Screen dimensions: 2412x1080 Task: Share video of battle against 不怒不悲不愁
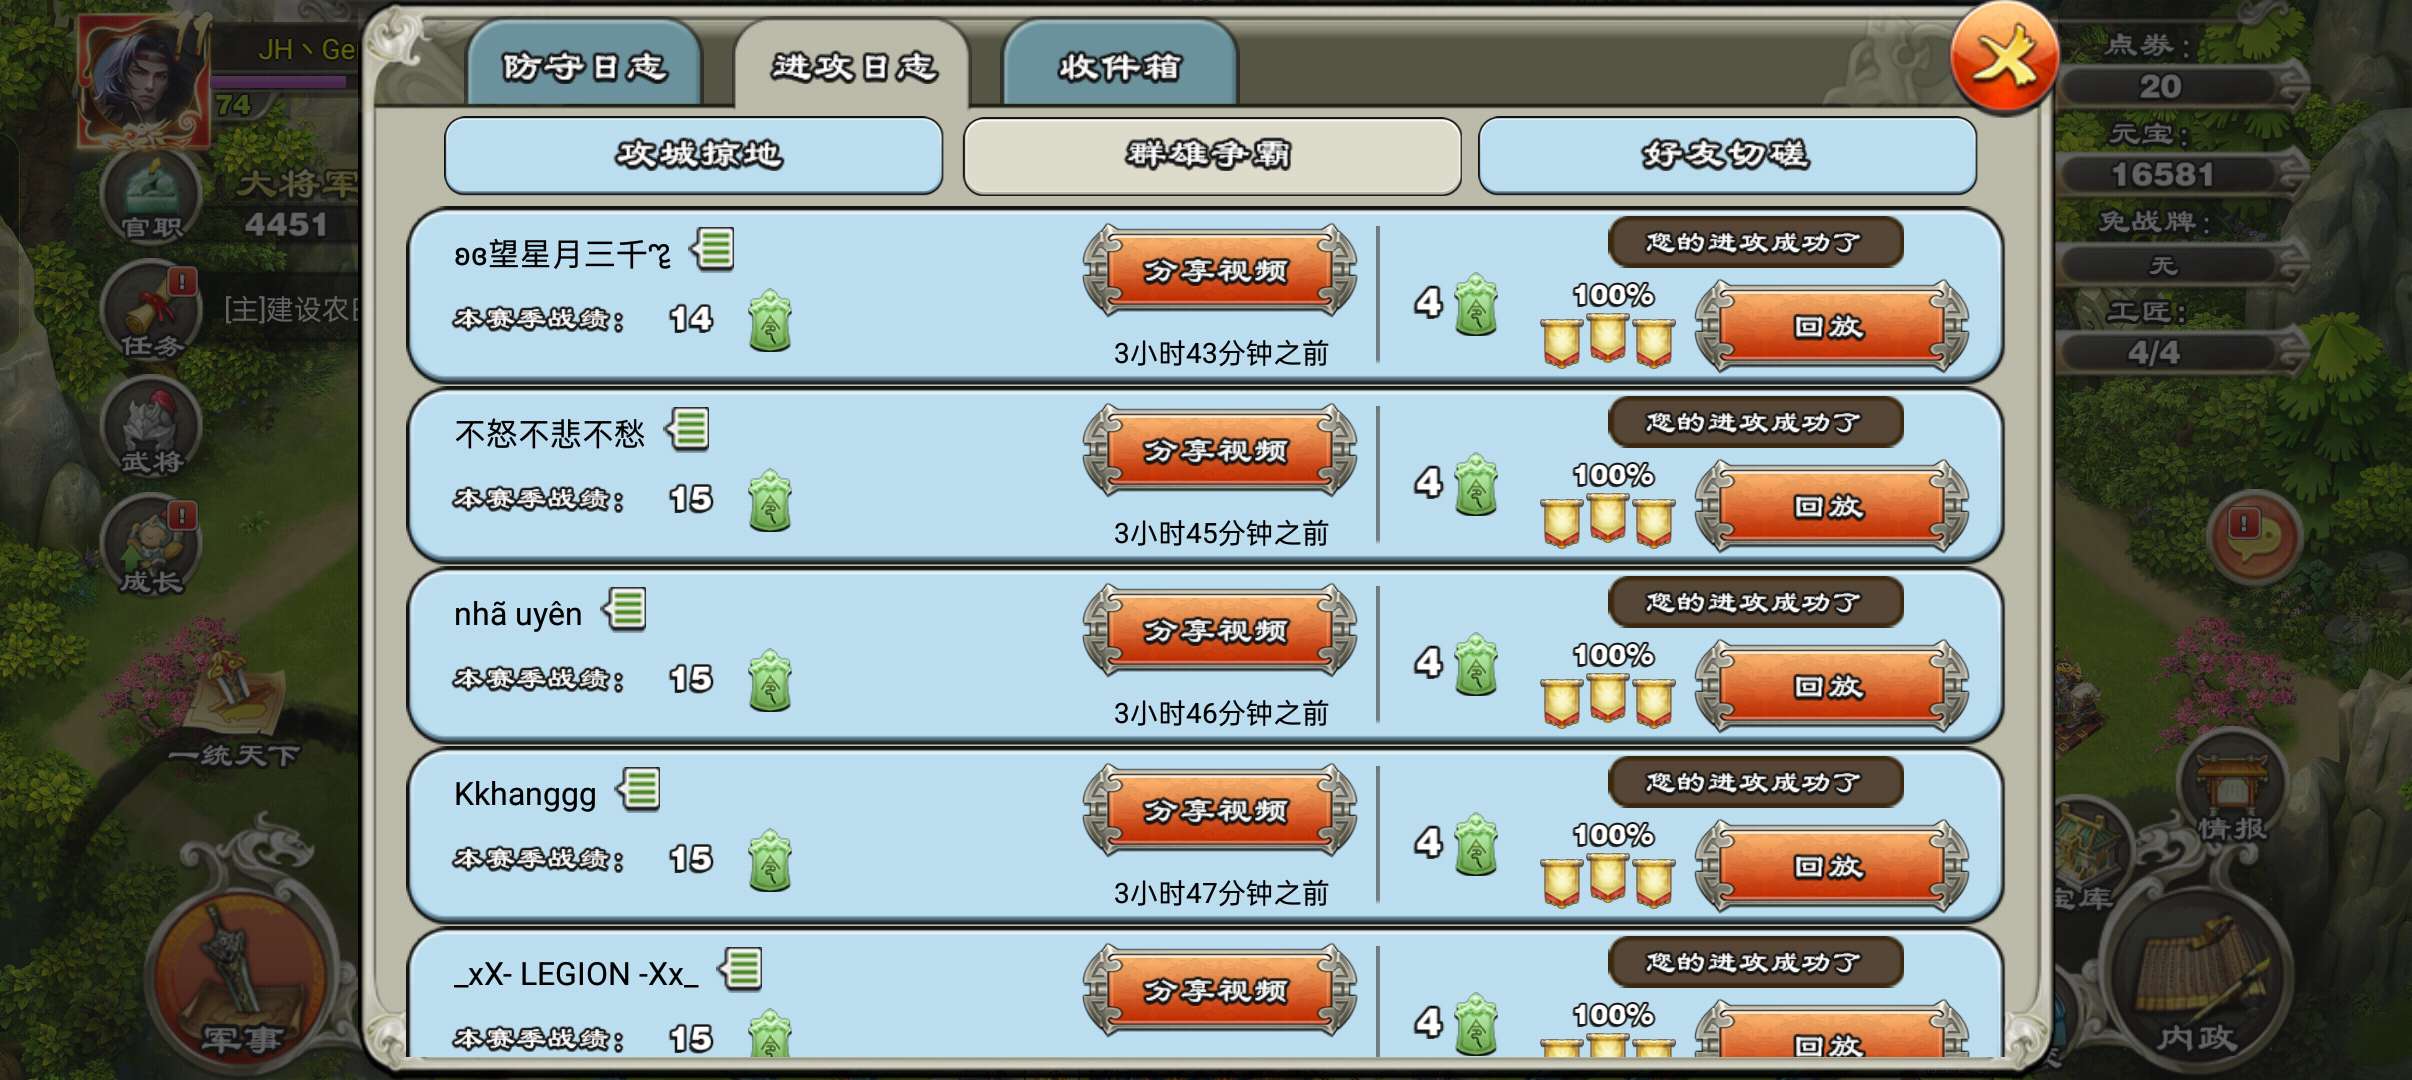pyautogui.click(x=1219, y=451)
